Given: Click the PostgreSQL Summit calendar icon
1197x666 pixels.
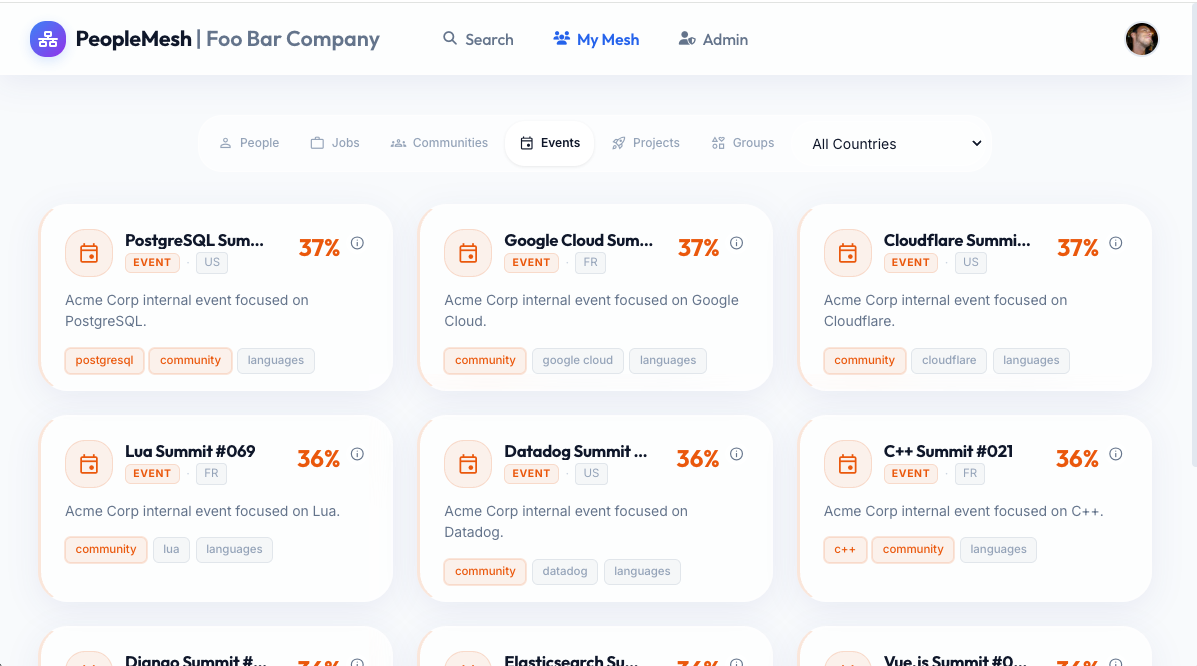Looking at the screenshot, I should (x=89, y=253).
